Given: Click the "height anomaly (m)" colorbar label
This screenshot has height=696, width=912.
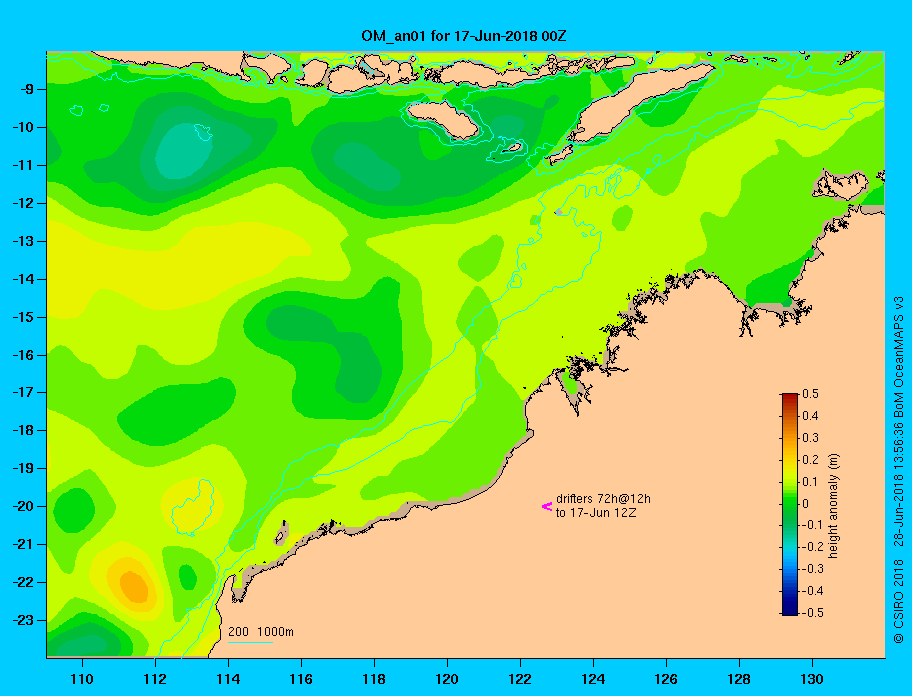Looking at the screenshot, I should coord(833,505).
